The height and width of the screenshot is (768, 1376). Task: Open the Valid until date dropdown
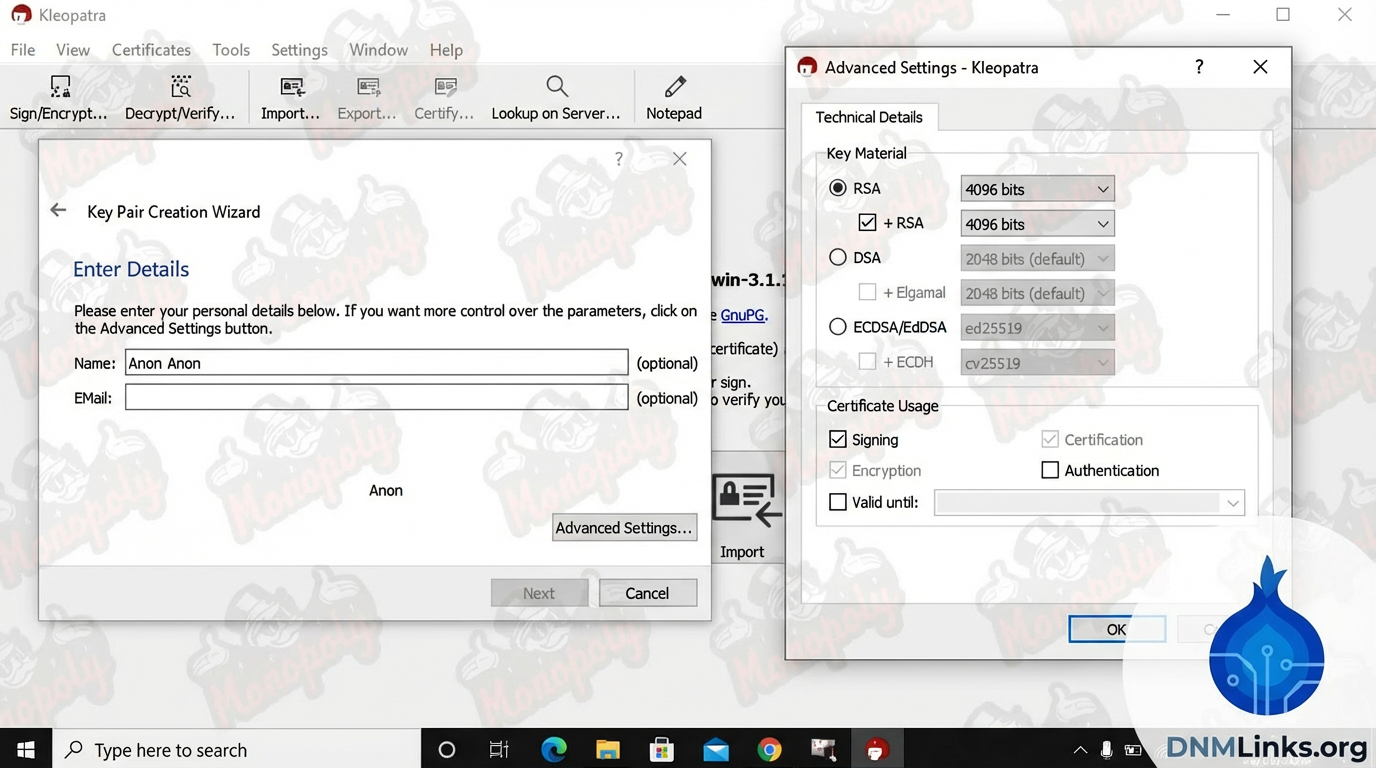click(x=1232, y=502)
